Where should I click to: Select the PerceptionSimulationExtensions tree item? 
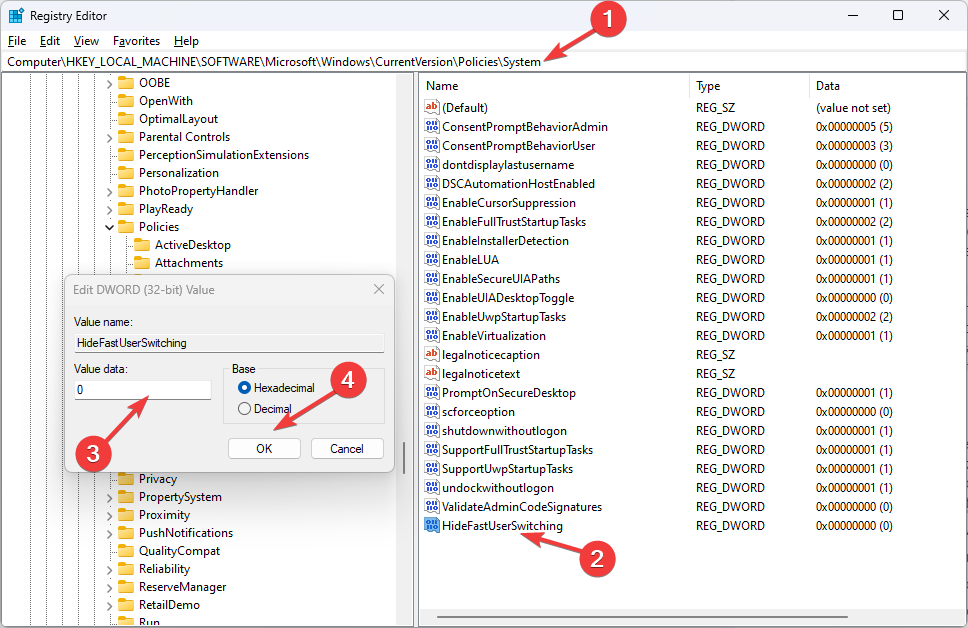tap(224, 155)
